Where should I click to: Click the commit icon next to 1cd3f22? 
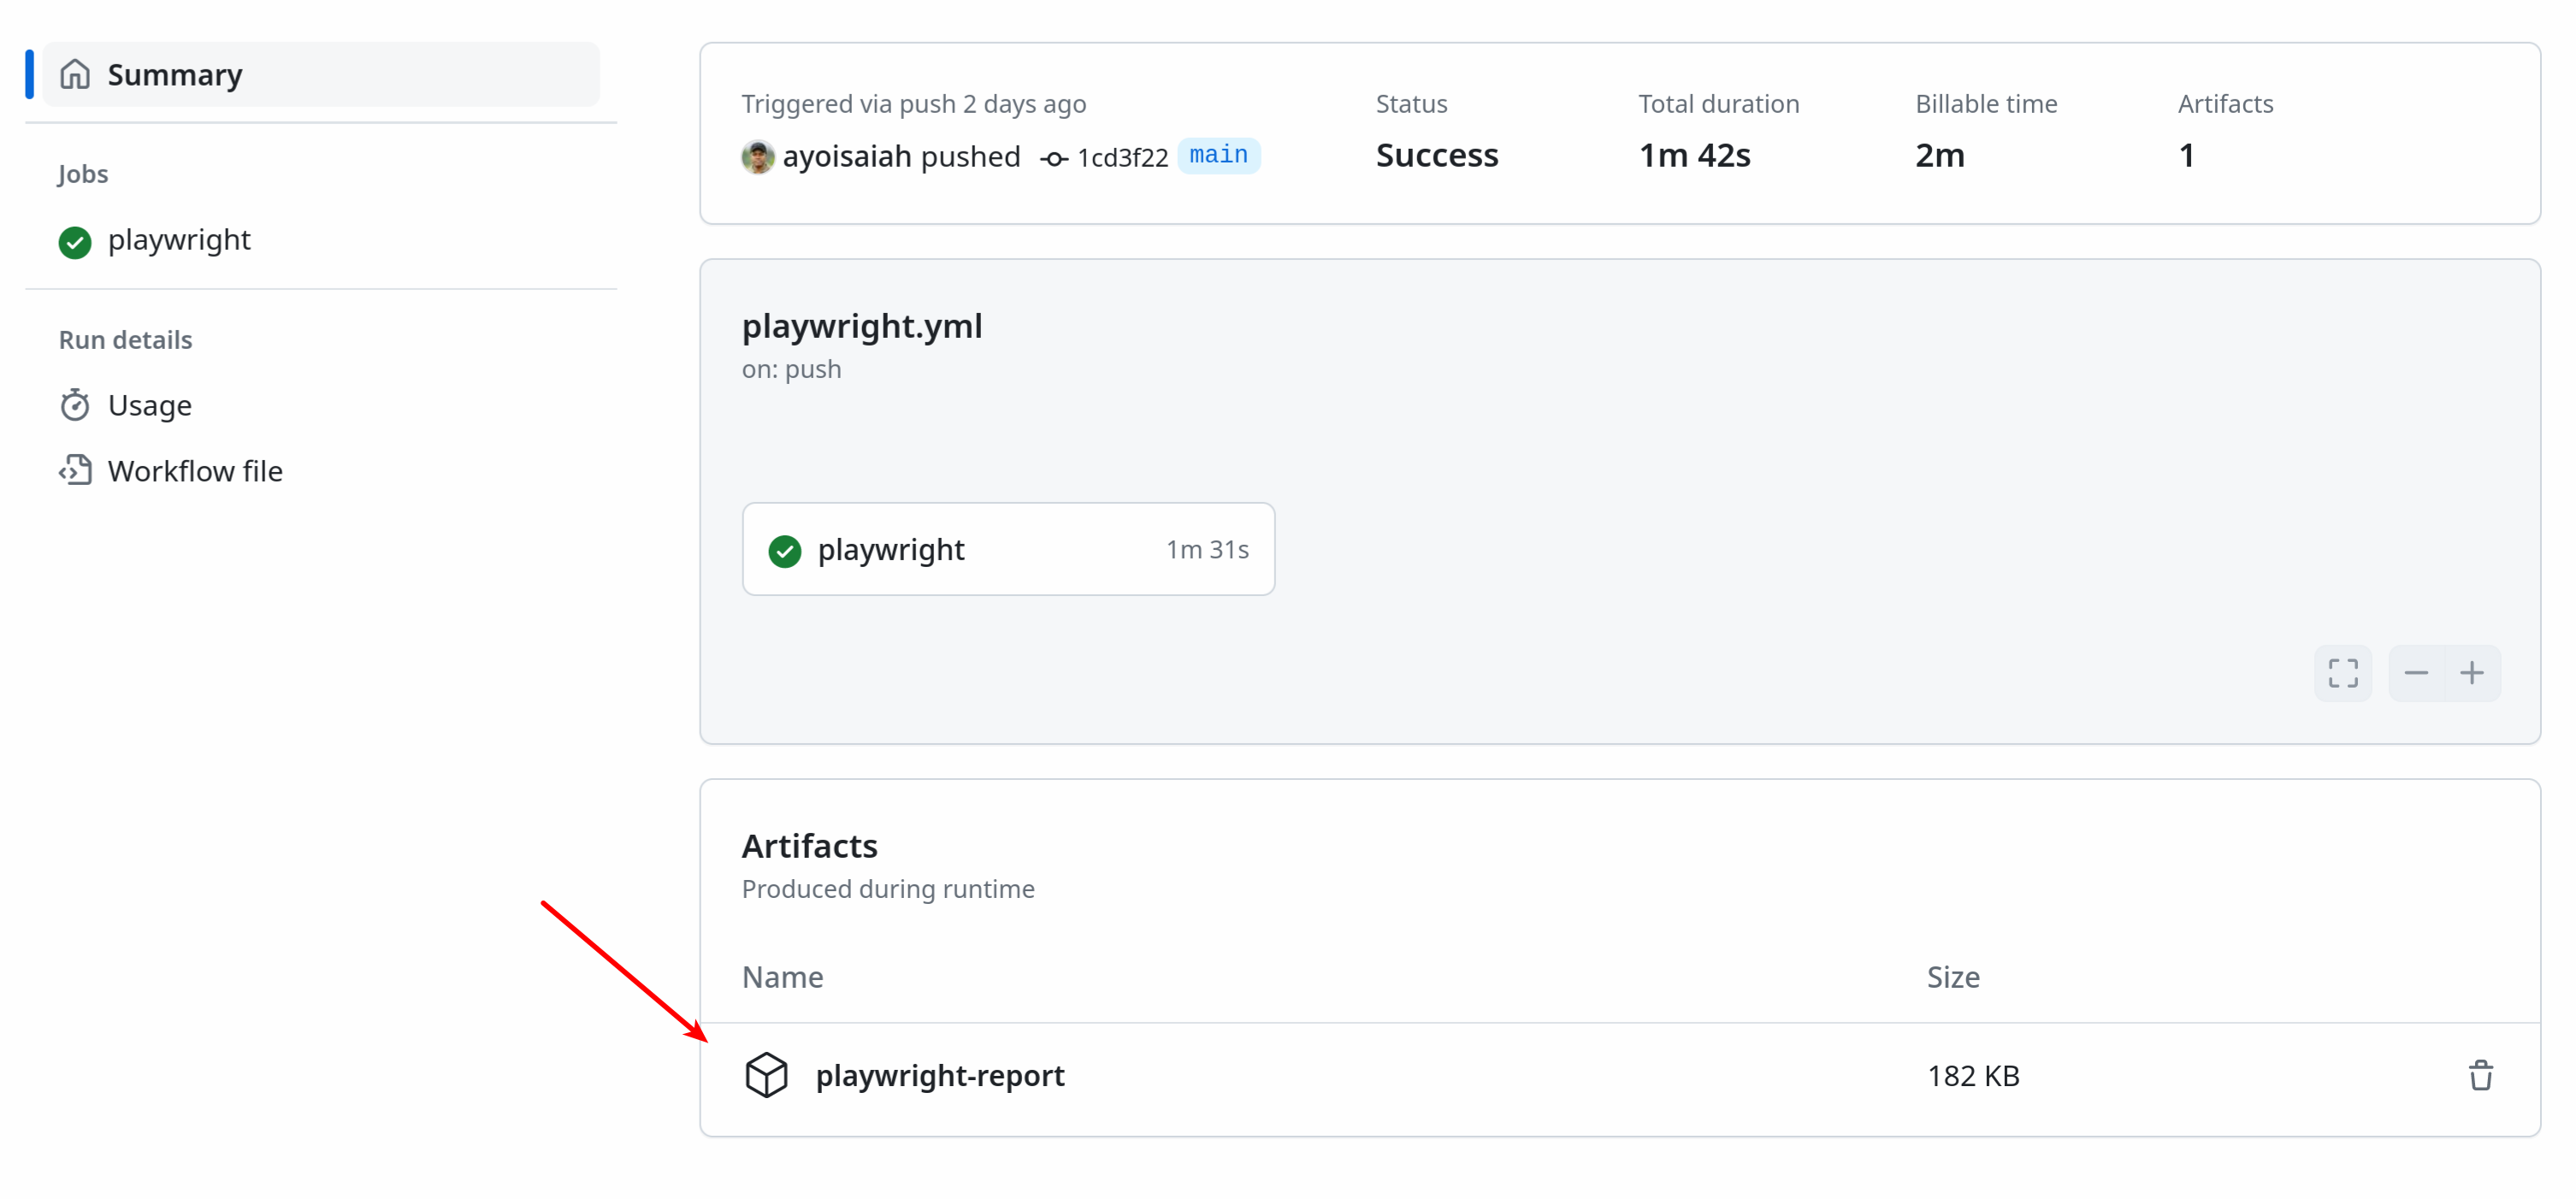tap(1053, 157)
